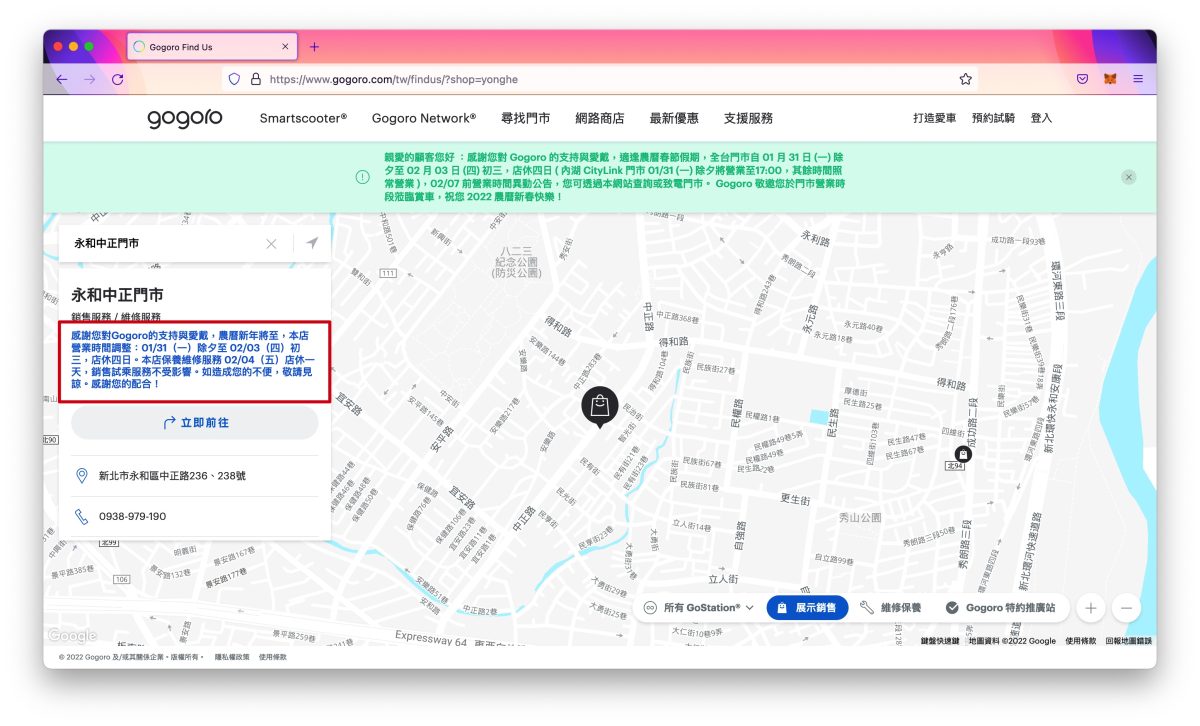Viewport: 1200px width, 726px height.
Task: Open 支援服務 in the navigation
Action: coord(748,118)
